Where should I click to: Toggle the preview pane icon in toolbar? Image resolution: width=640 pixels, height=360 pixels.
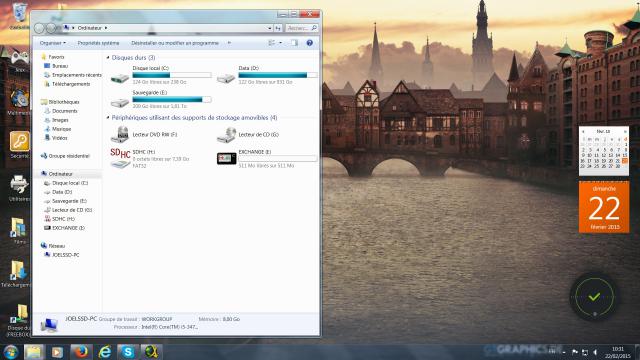tap(294, 43)
